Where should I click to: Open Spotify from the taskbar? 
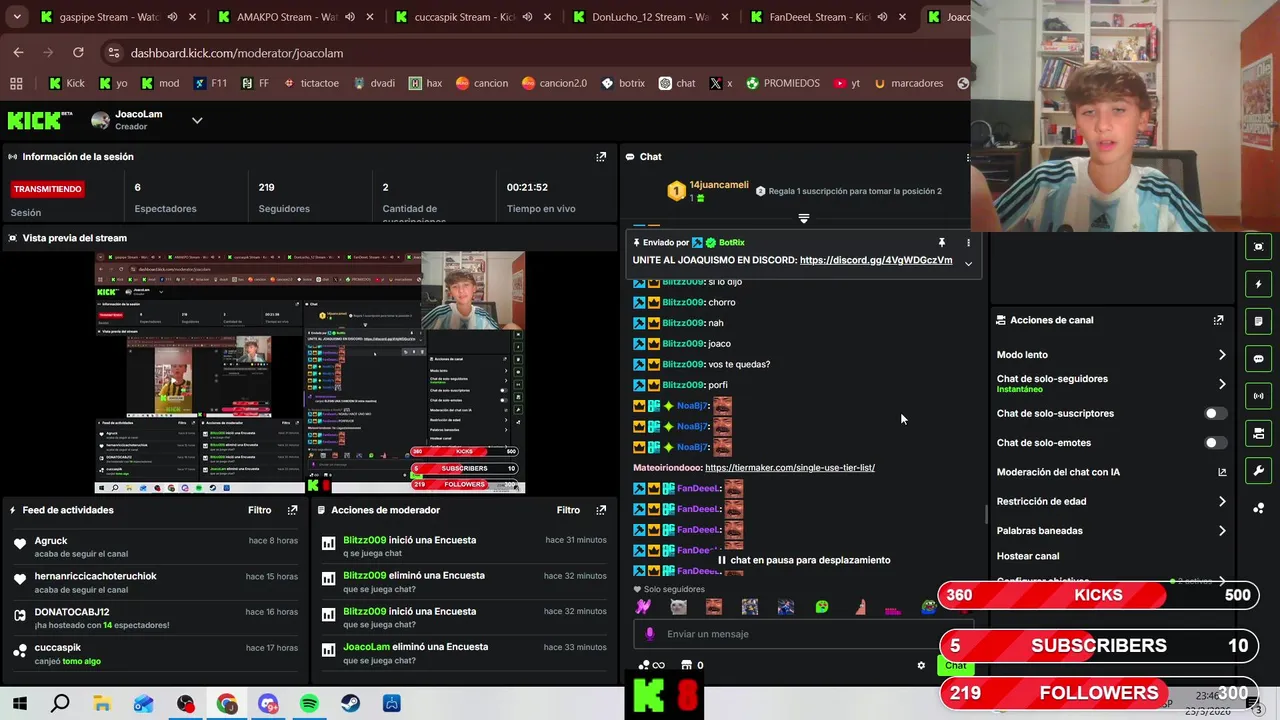coord(309,704)
